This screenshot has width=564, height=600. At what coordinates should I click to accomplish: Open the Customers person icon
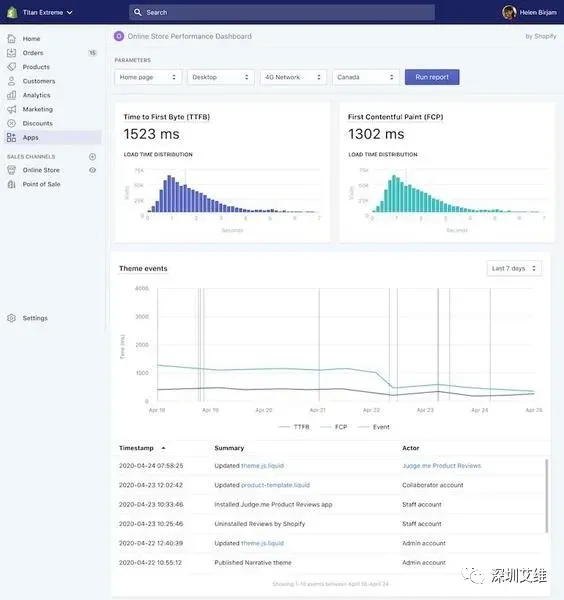click(11, 81)
